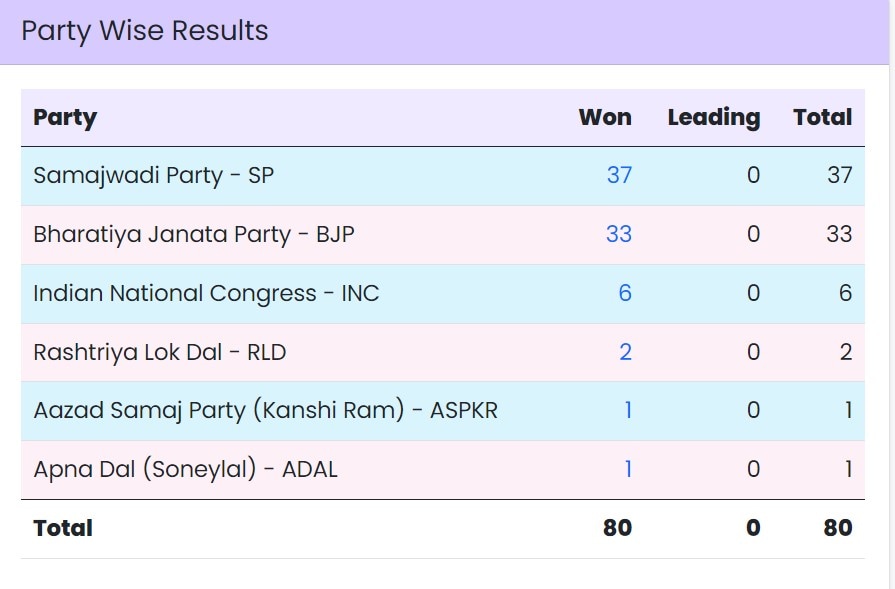Screen dimensions: 895x589
Task: Select the Samajwadi Party - SP name
Action: (153, 176)
